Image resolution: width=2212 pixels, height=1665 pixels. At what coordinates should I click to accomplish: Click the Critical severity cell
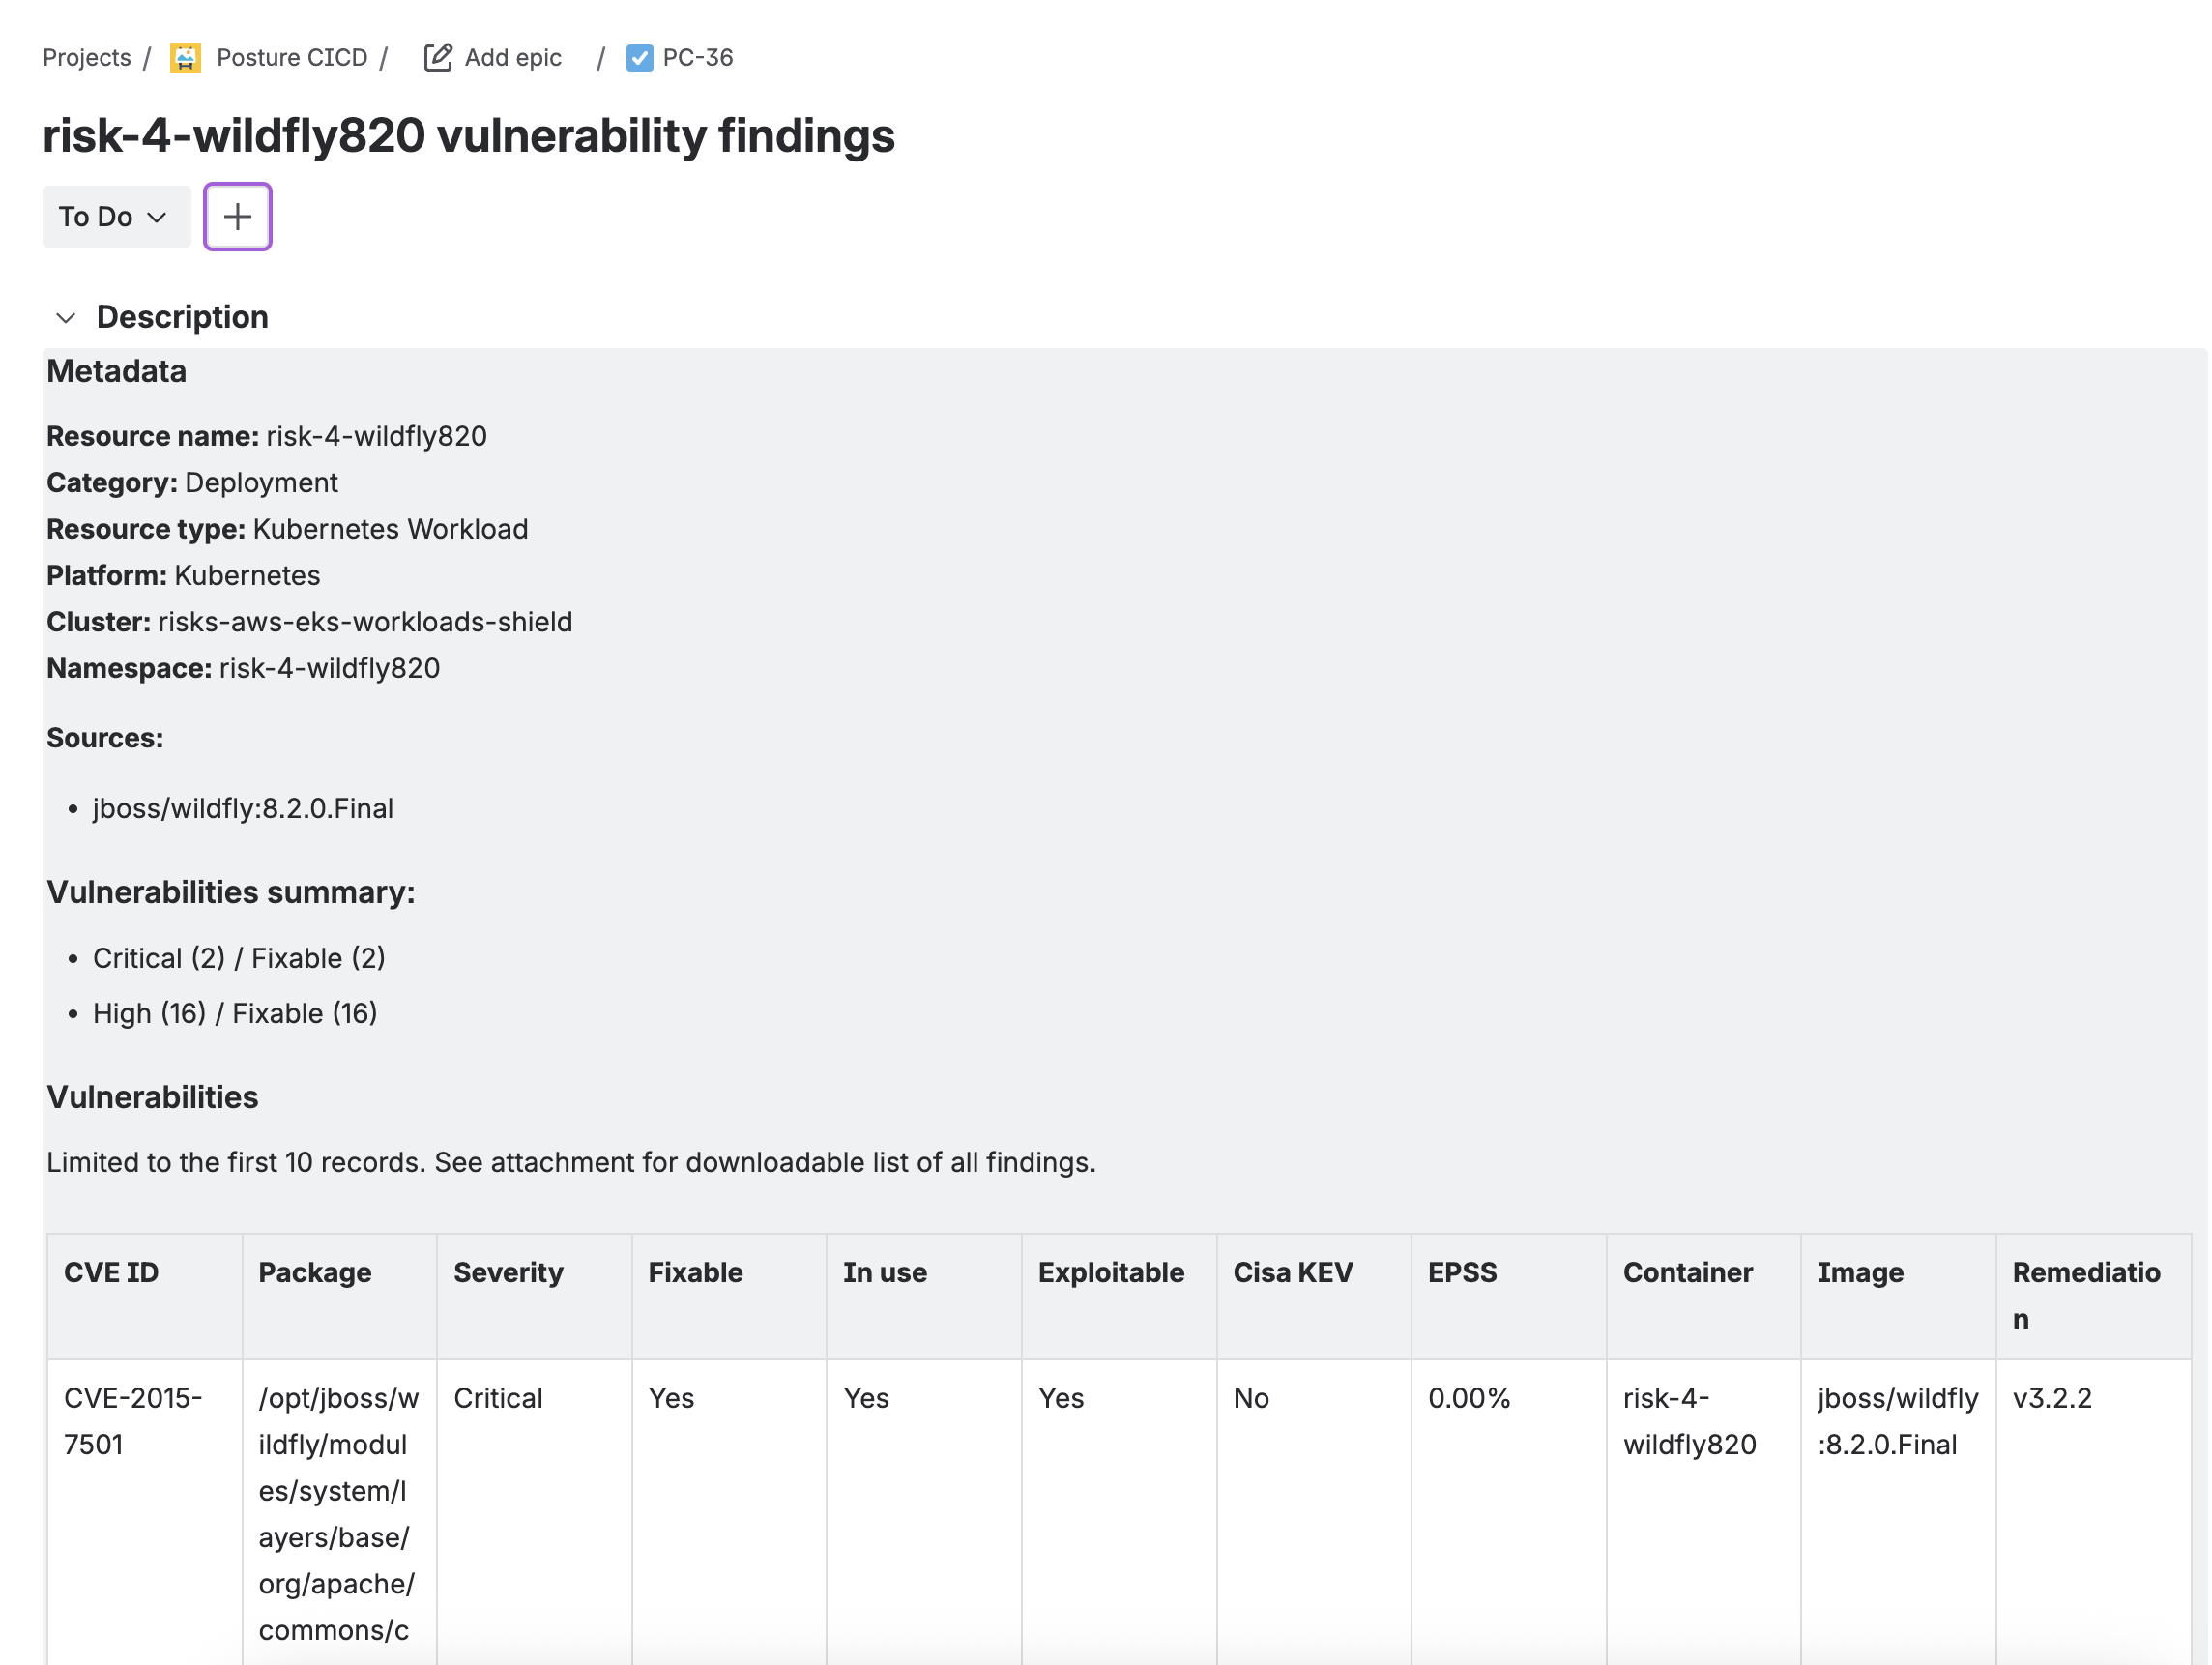(x=498, y=1397)
